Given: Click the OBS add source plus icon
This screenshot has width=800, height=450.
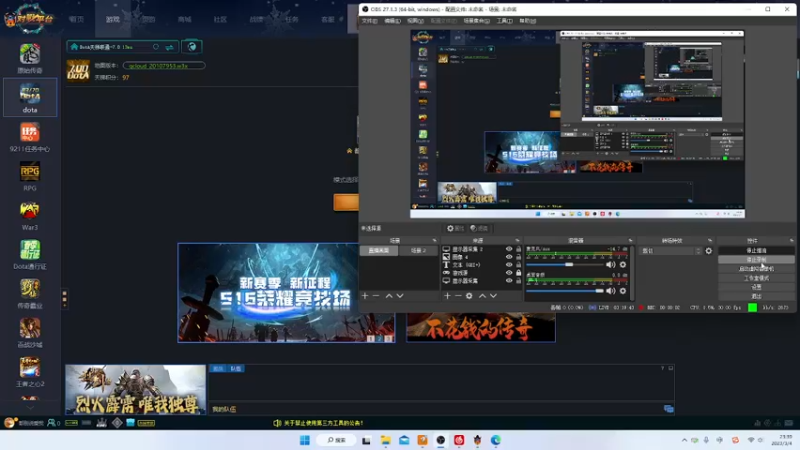Looking at the screenshot, I should click(447, 295).
